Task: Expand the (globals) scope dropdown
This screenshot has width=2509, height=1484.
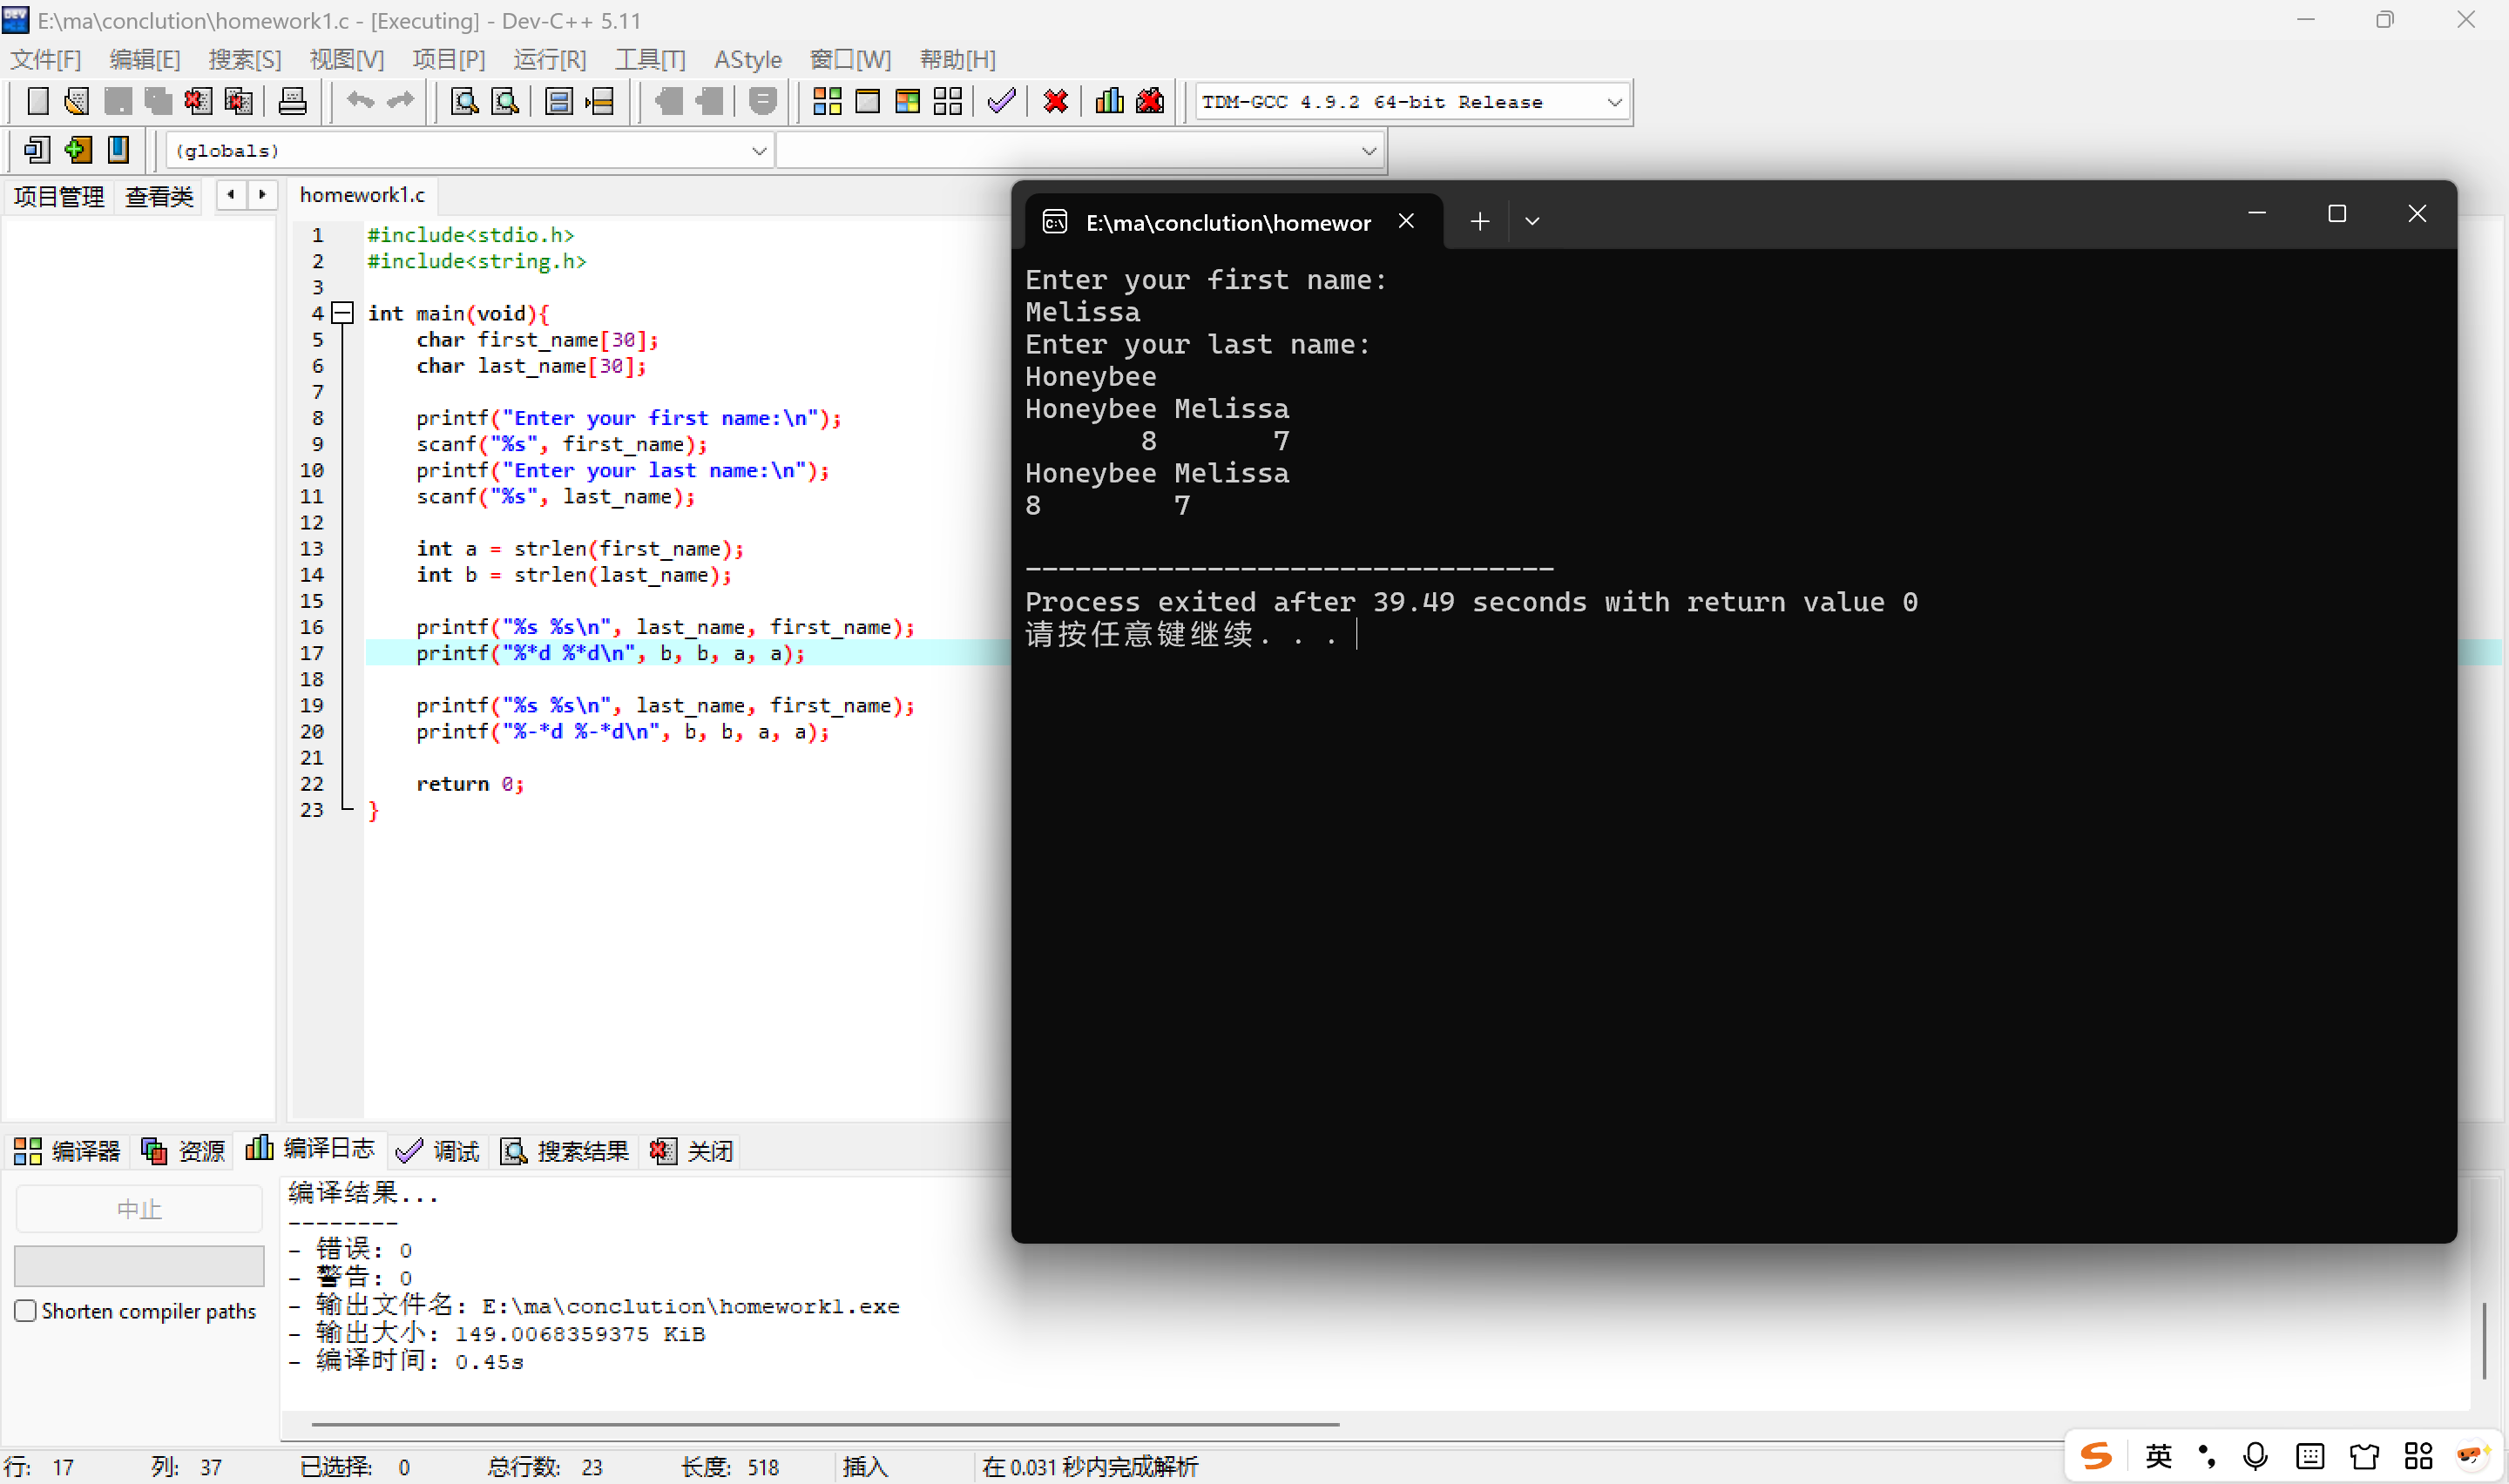Action: [x=758, y=151]
